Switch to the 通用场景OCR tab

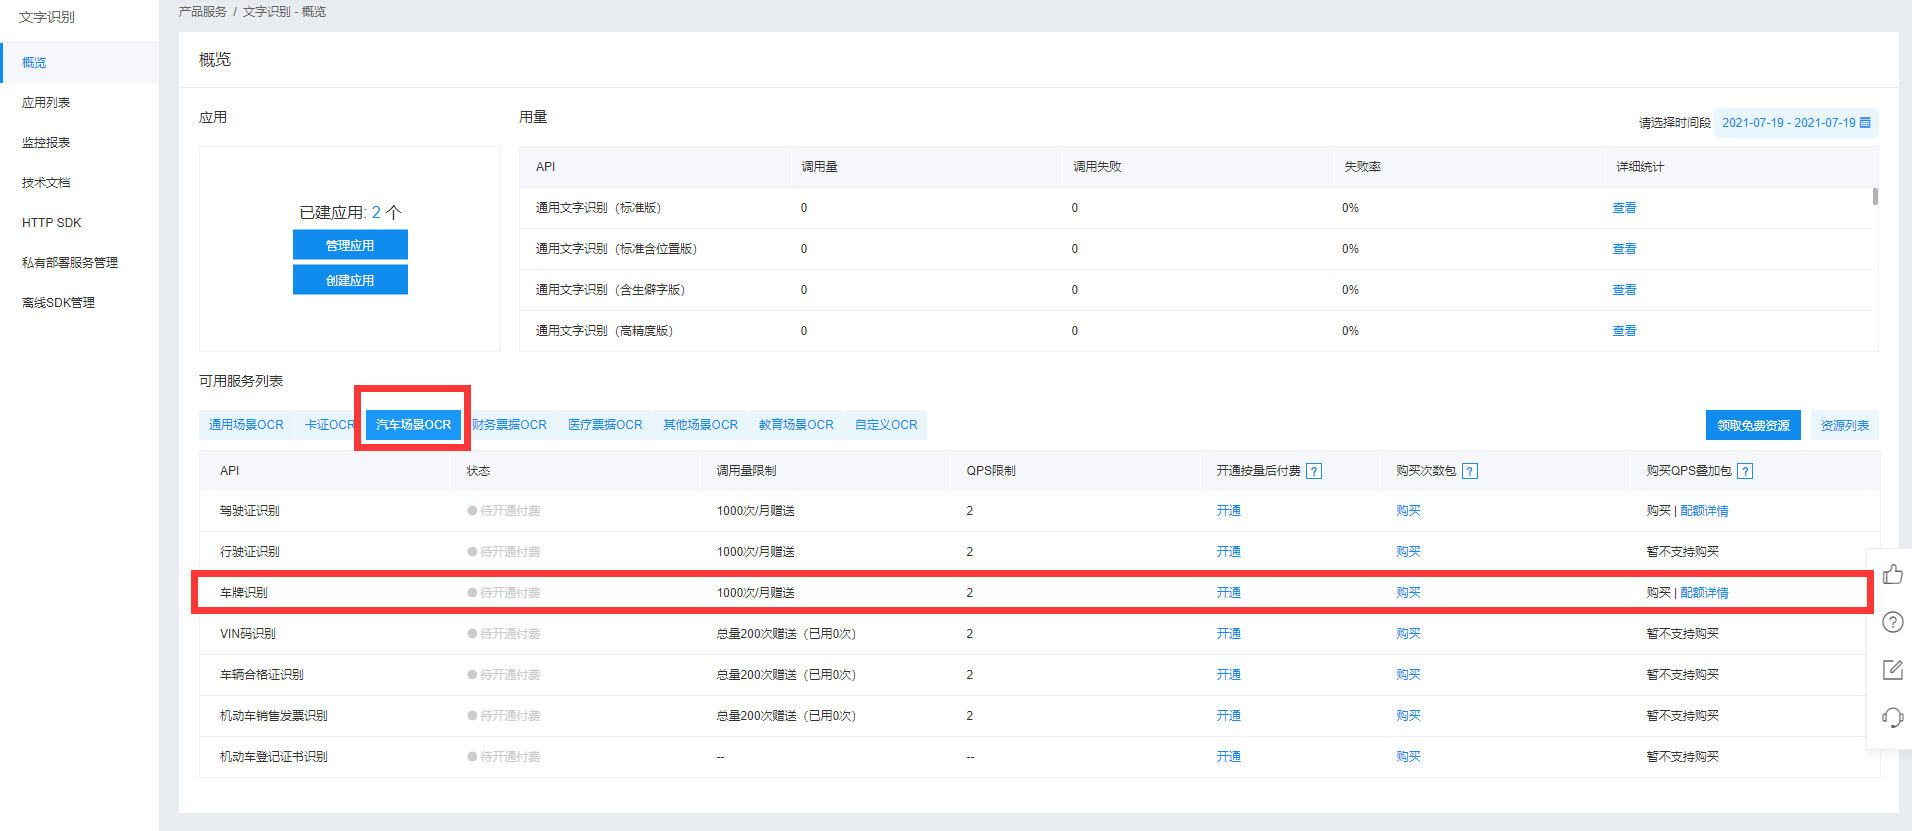(246, 425)
